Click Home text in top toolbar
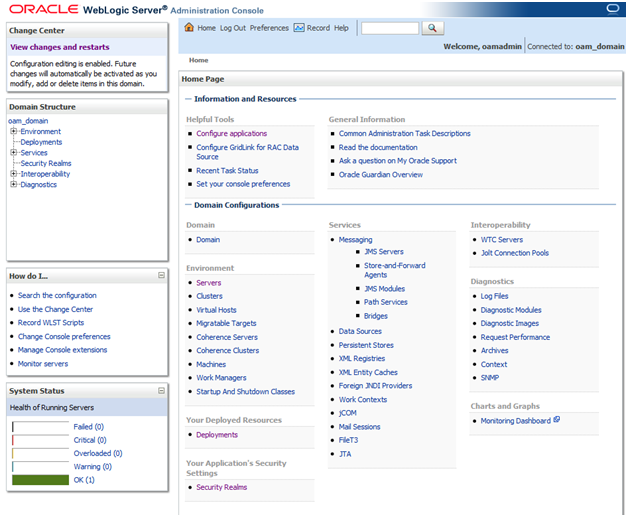 206,28
